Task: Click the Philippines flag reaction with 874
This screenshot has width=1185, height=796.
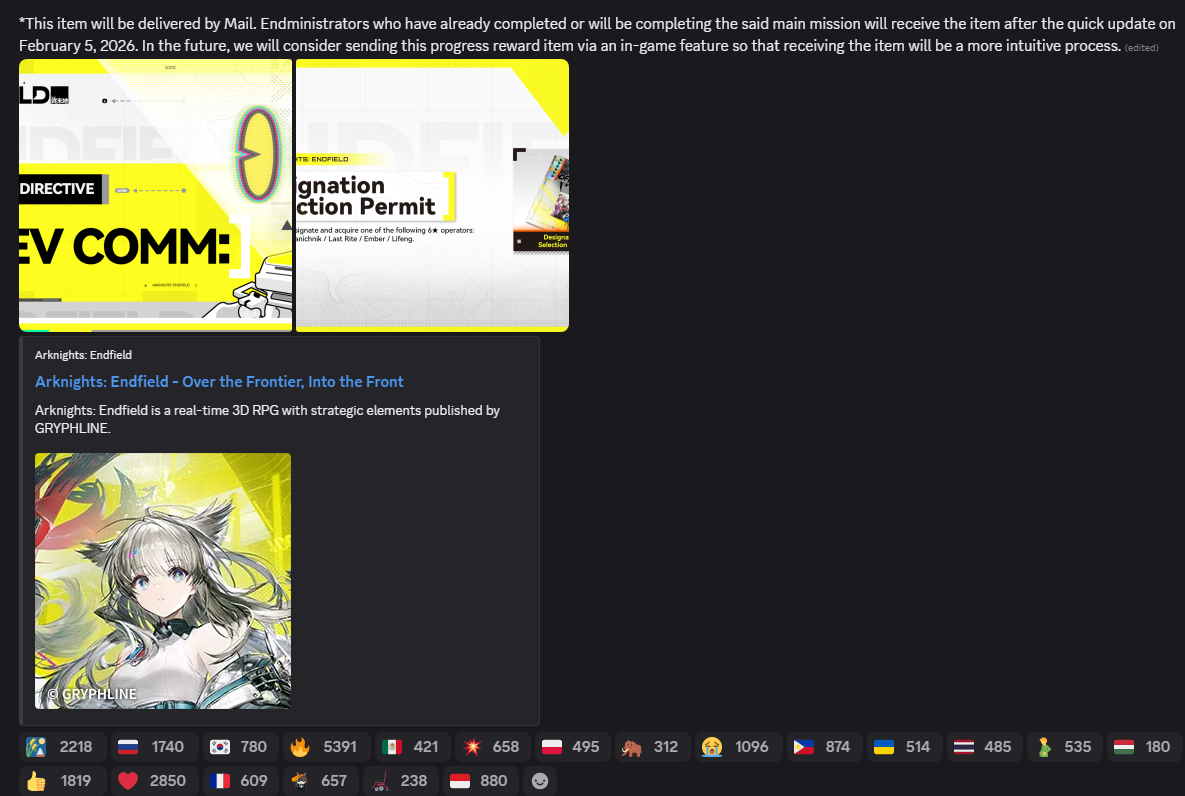Action: tap(824, 747)
